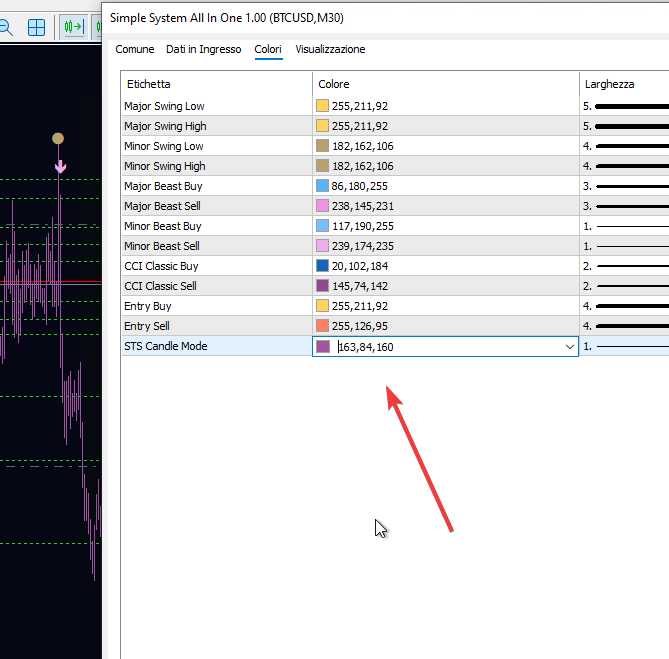Open the Comune tab
Image resolution: width=669 pixels, height=659 pixels.
click(x=134, y=49)
